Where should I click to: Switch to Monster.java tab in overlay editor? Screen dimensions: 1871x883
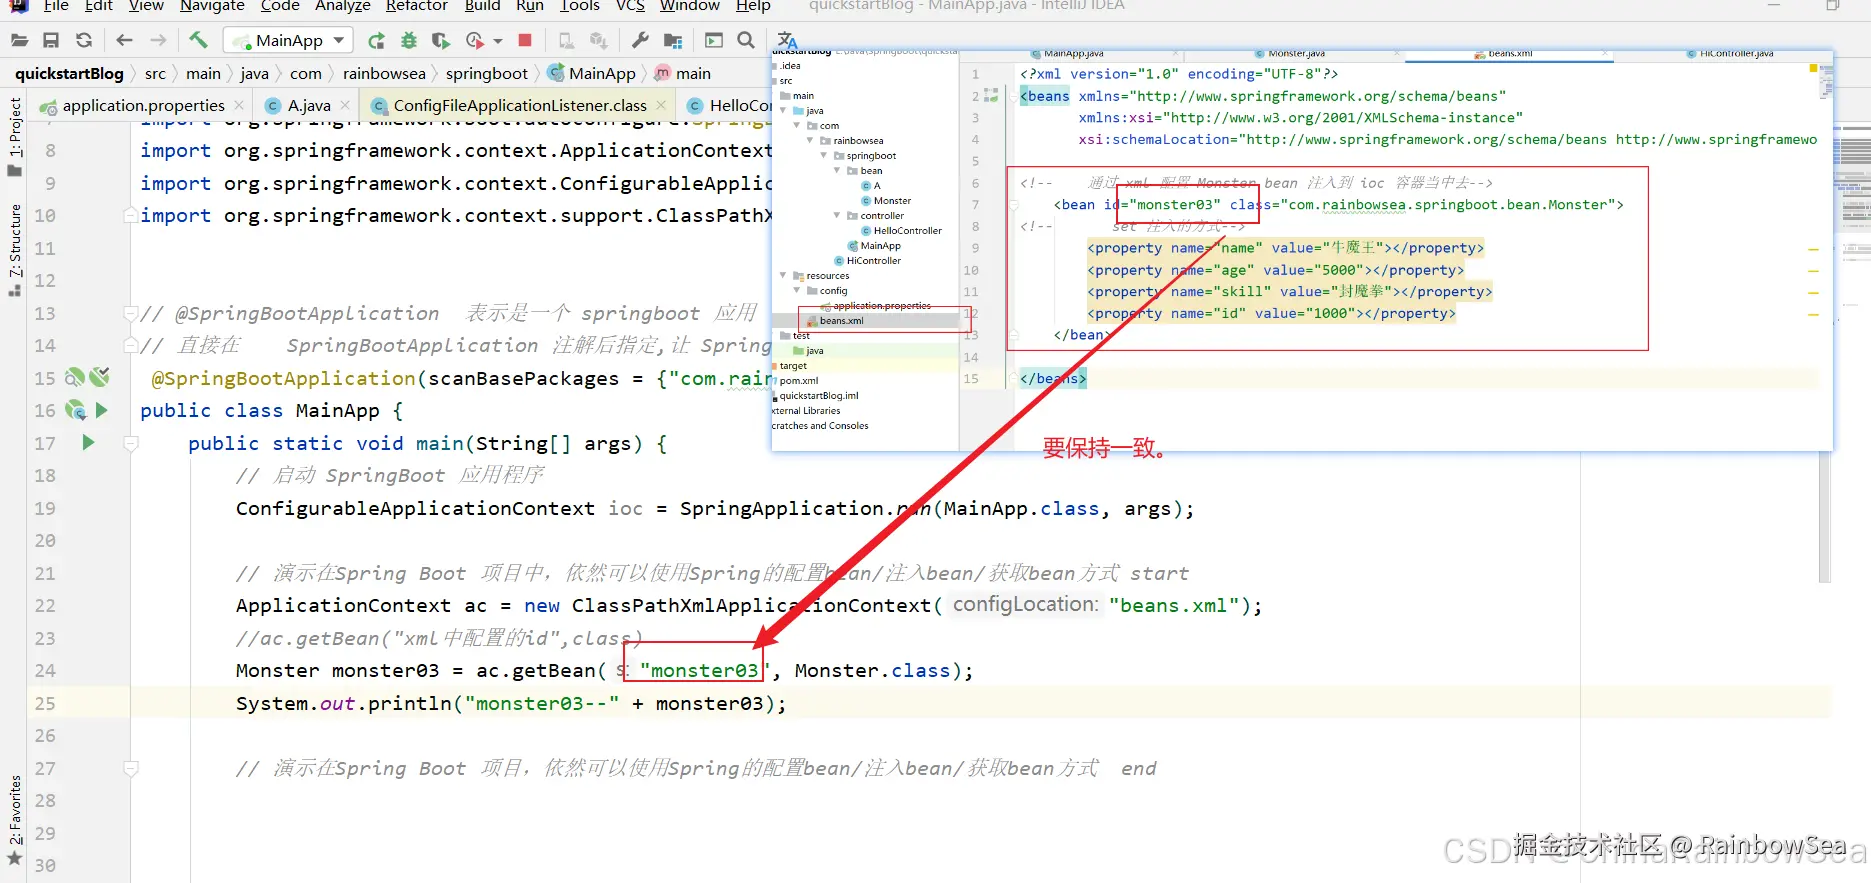[x=1296, y=54]
